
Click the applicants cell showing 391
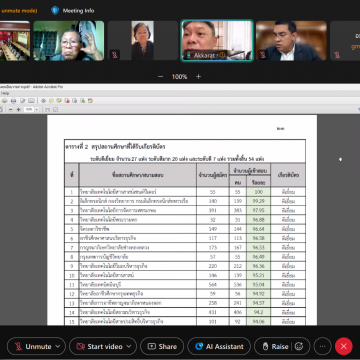click(x=213, y=210)
